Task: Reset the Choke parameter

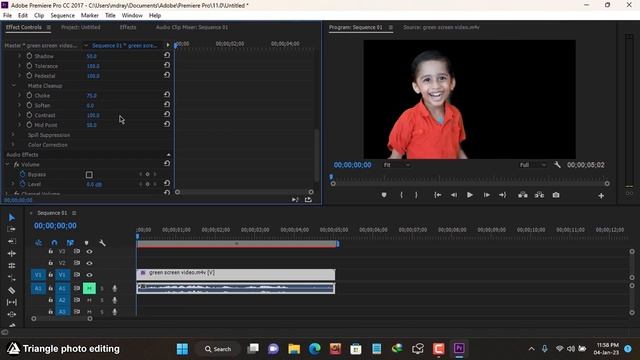Action: 167,95
